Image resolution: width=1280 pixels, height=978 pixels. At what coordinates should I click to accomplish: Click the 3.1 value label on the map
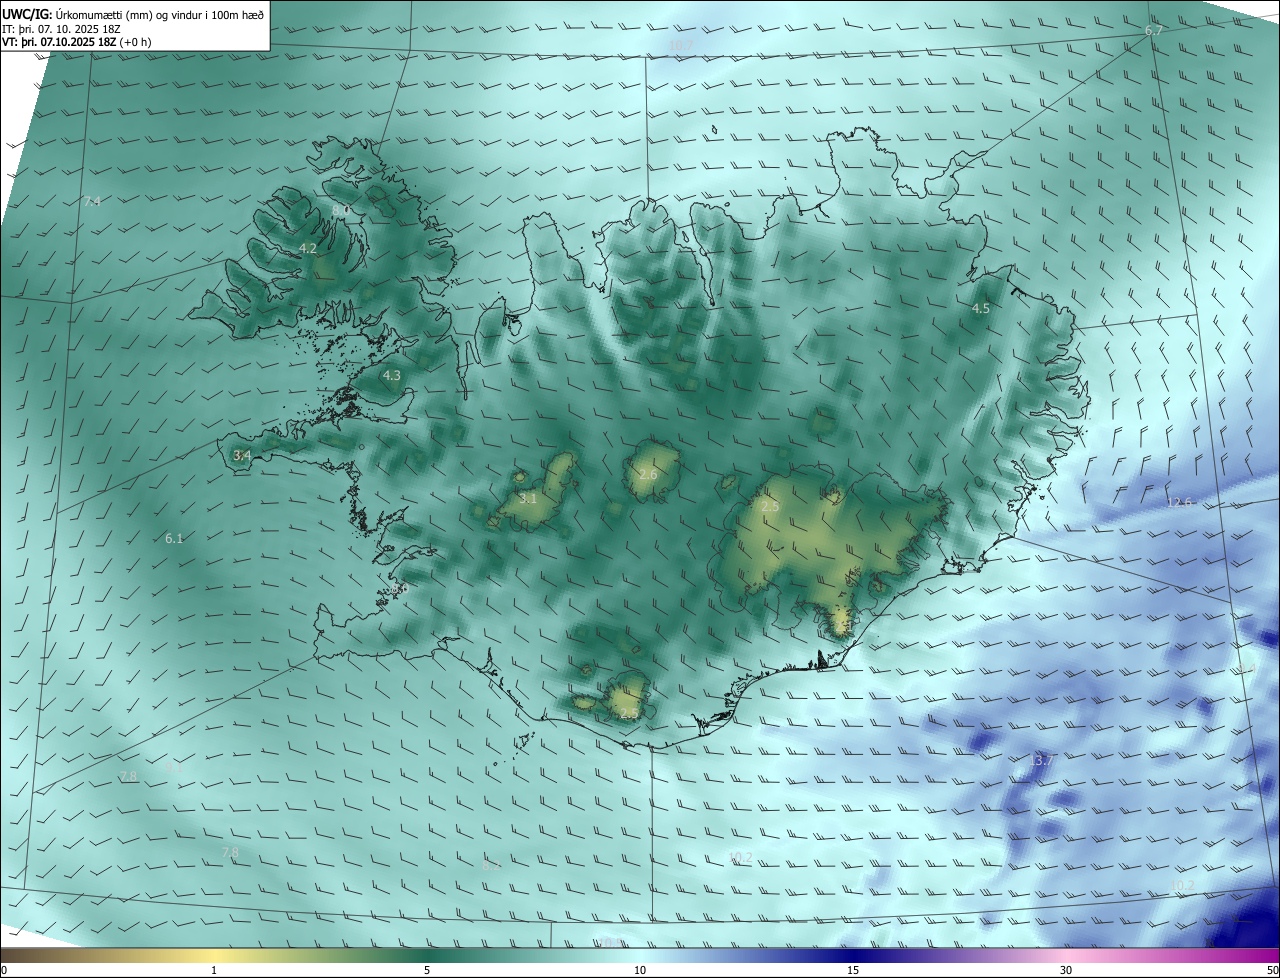(528, 498)
